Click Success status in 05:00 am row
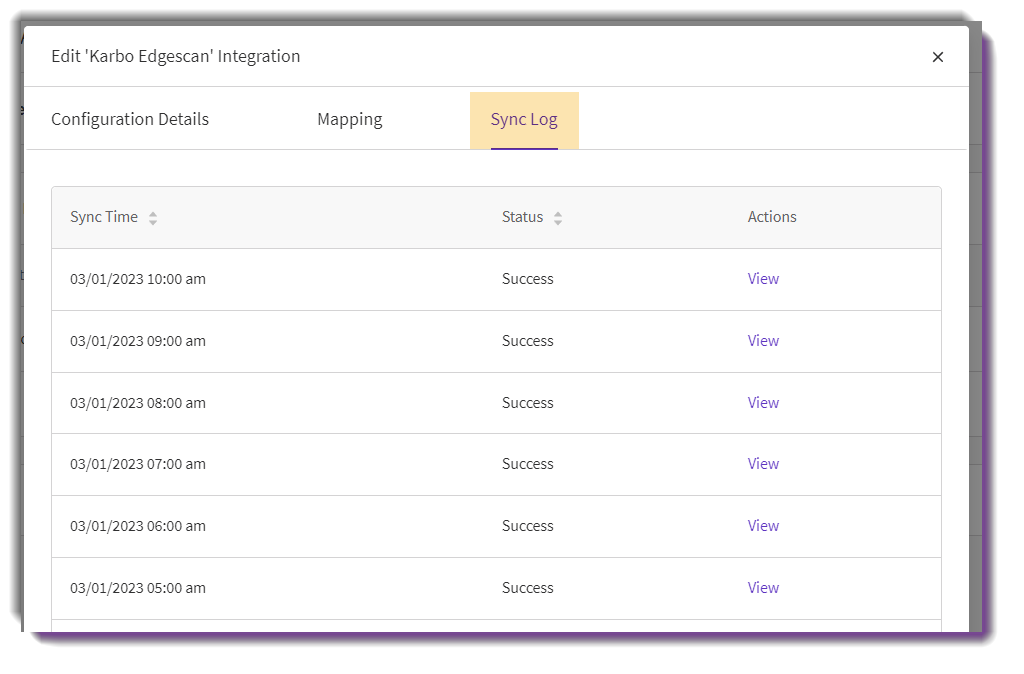1024x674 pixels. [x=528, y=588]
